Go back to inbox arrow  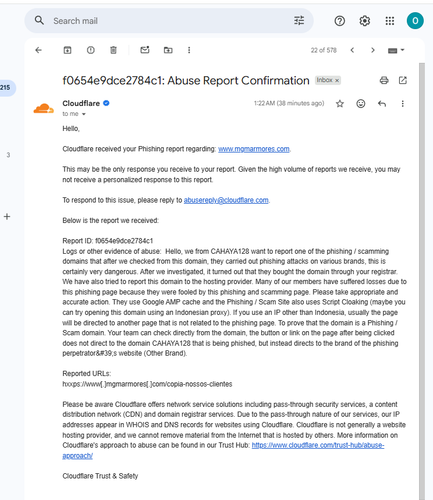(39, 50)
